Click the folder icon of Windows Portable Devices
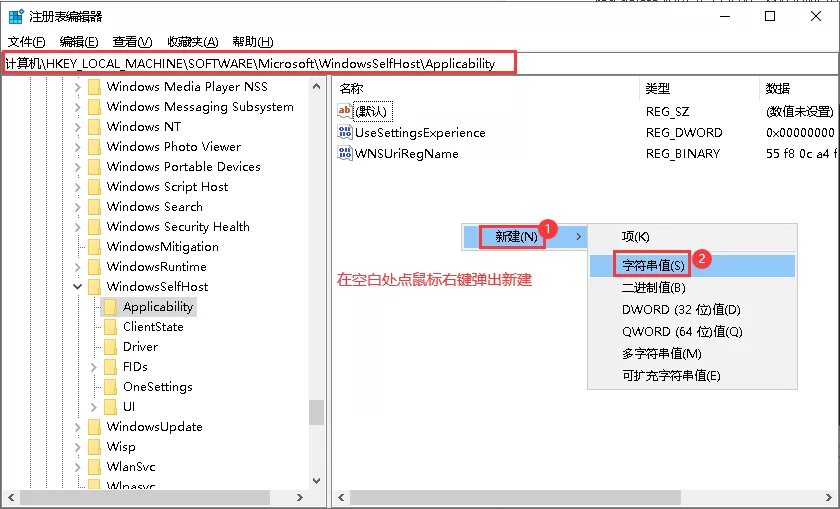 [94, 167]
